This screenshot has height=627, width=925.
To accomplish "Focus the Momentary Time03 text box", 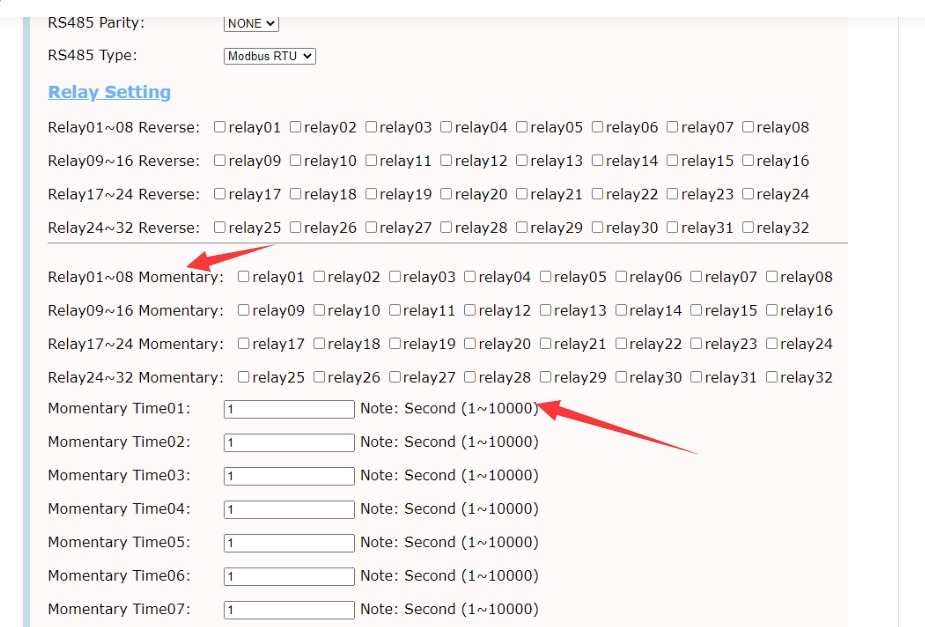I will [289, 476].
